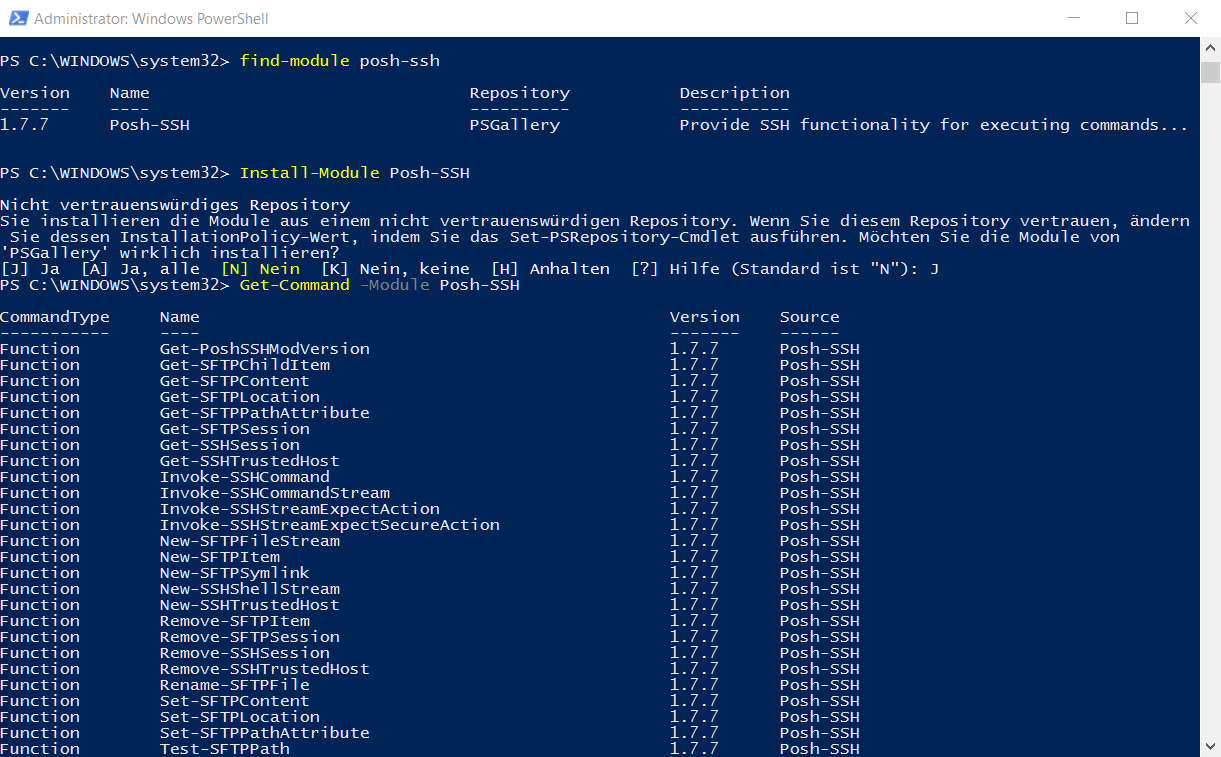Minimize the PowerShell window
The height and width of the screenshot is (757, 1221).
1074,18
